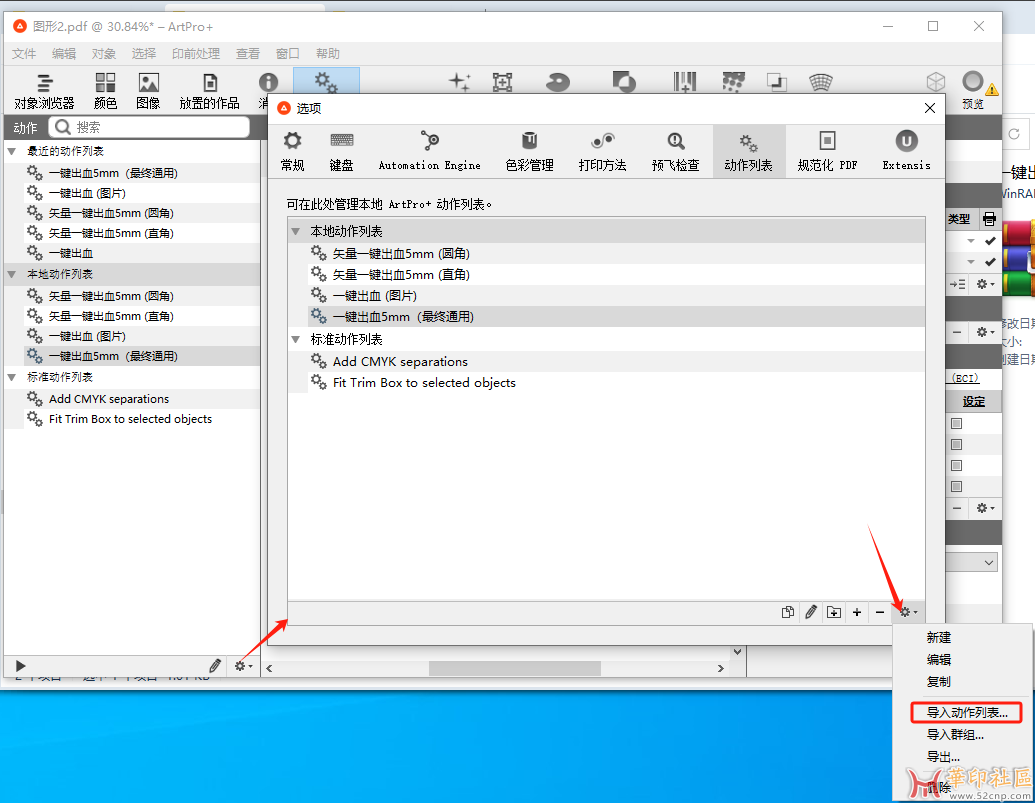Viewport: 1035px width, 803px height.
Task: Select Add CMYK separations in Actions panel
Action: 141,399
